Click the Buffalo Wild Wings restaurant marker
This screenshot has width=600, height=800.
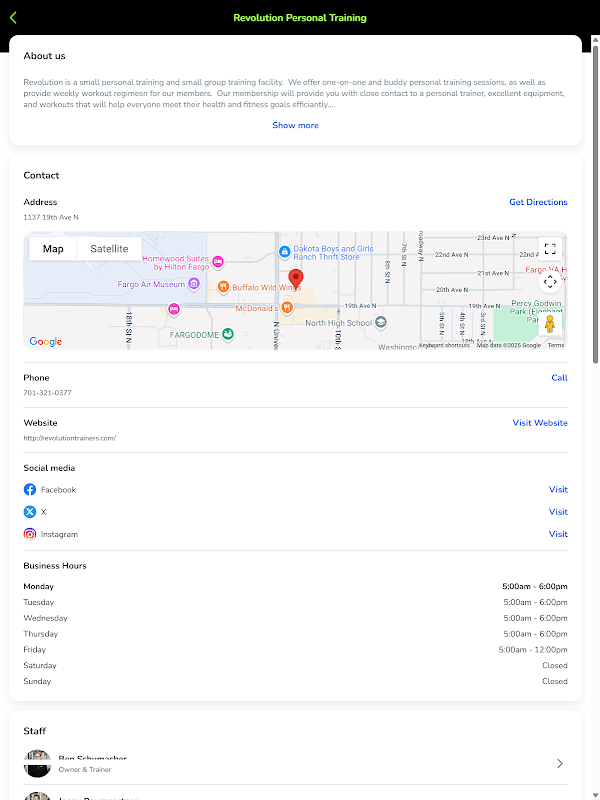coord(223,287)
